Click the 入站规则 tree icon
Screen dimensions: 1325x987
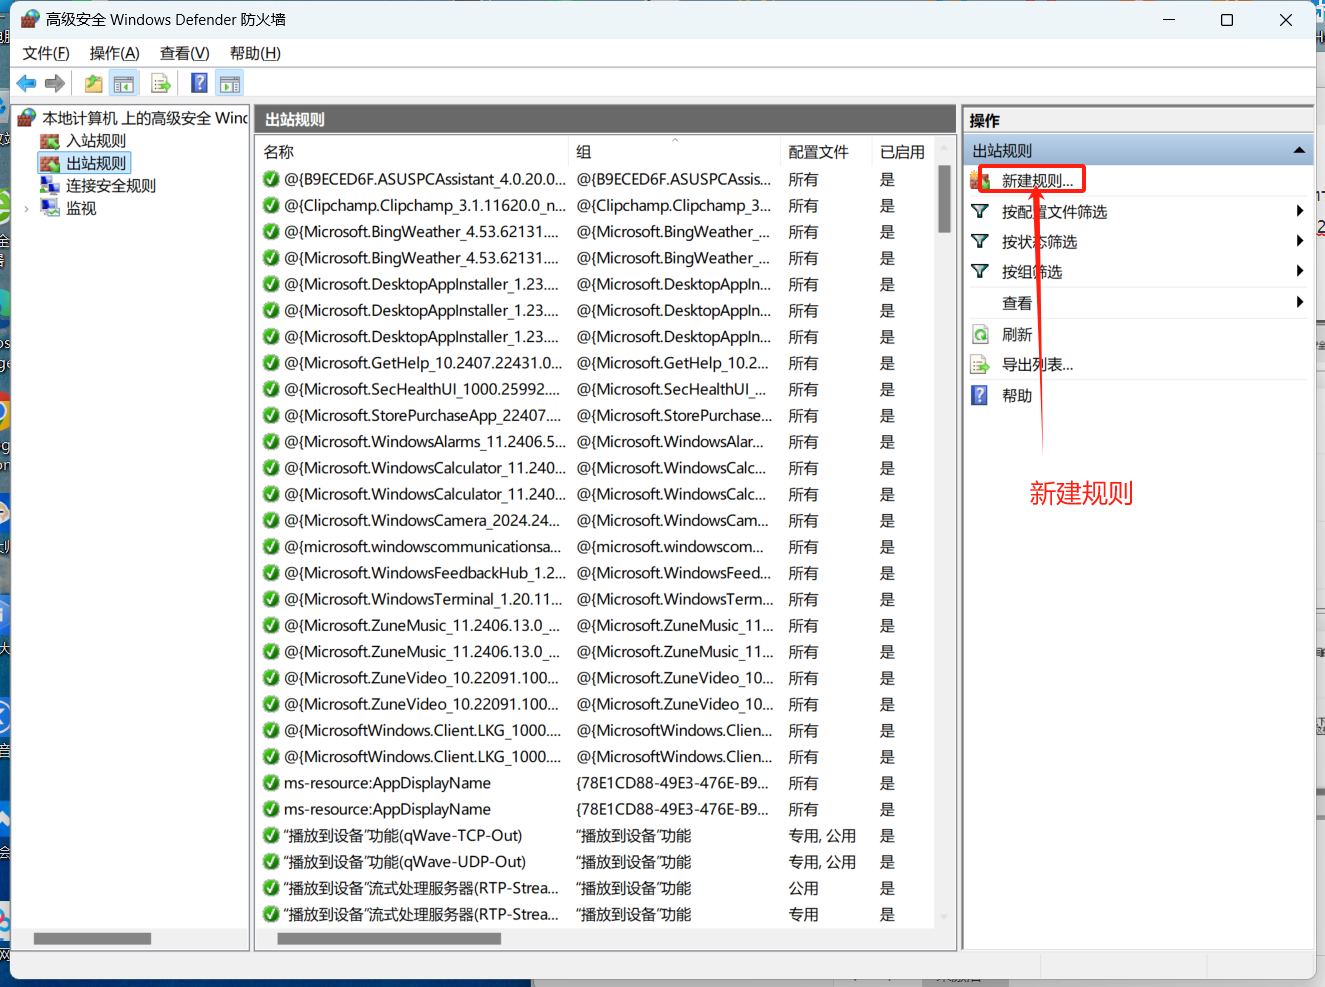click(50, 141)
